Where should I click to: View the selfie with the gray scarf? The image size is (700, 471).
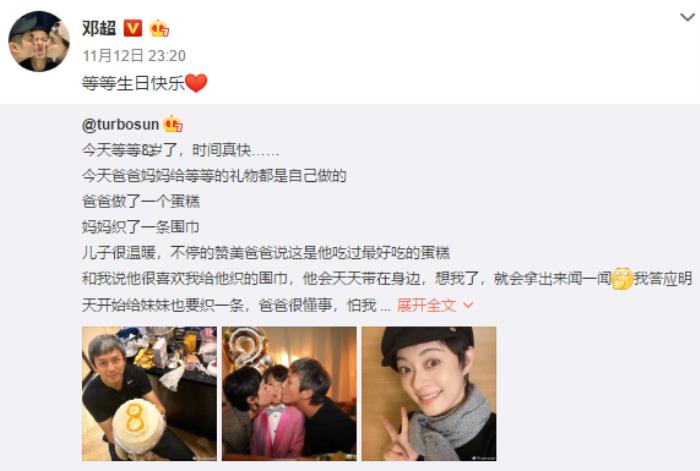coord(429,394)
